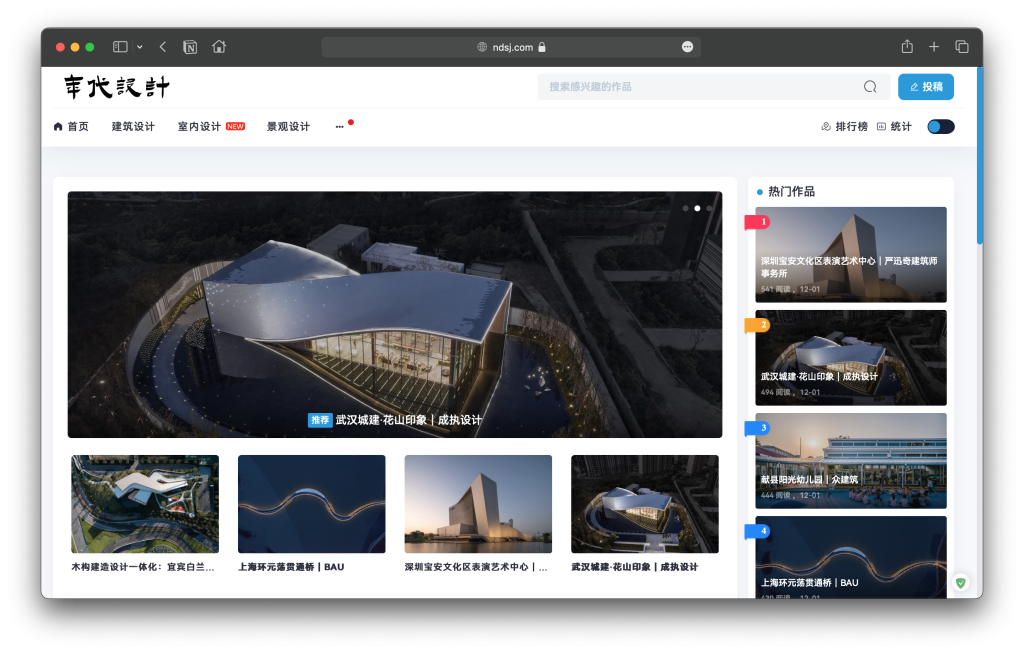Screen dimensions: 1024x653
Task: Open the featured 武汉城建·花山印象 banner image
Action: [395, 314]
